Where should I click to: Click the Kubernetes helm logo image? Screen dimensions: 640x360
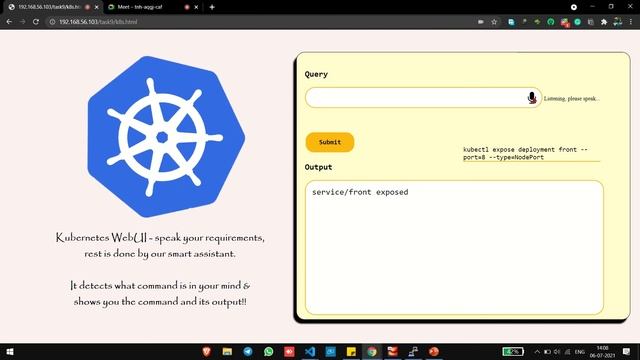[166, 137]
